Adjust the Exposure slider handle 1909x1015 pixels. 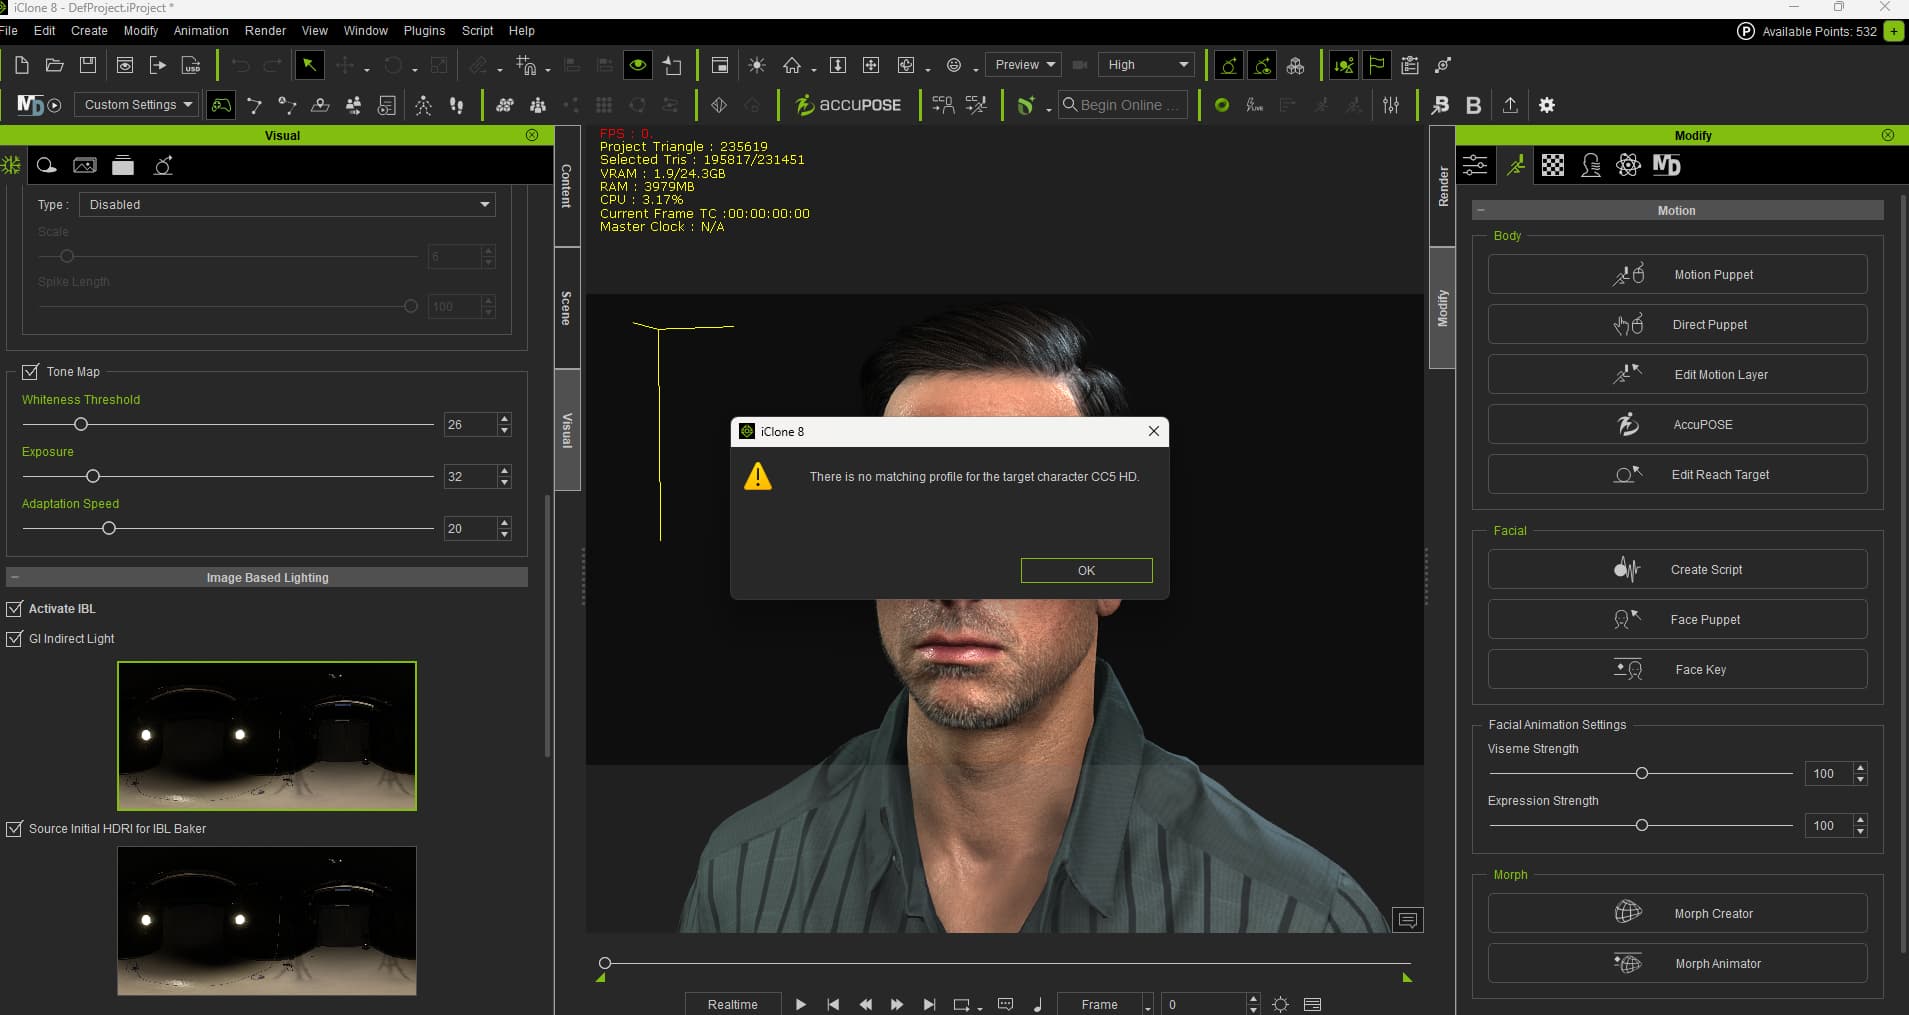point(93,476)
